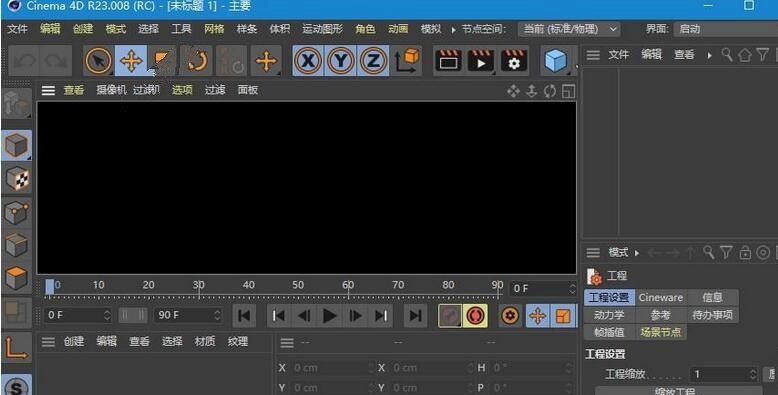Toggle Scale keying button in timeline
The width and height of the screenshot is (778, 395).
[564, 316]
